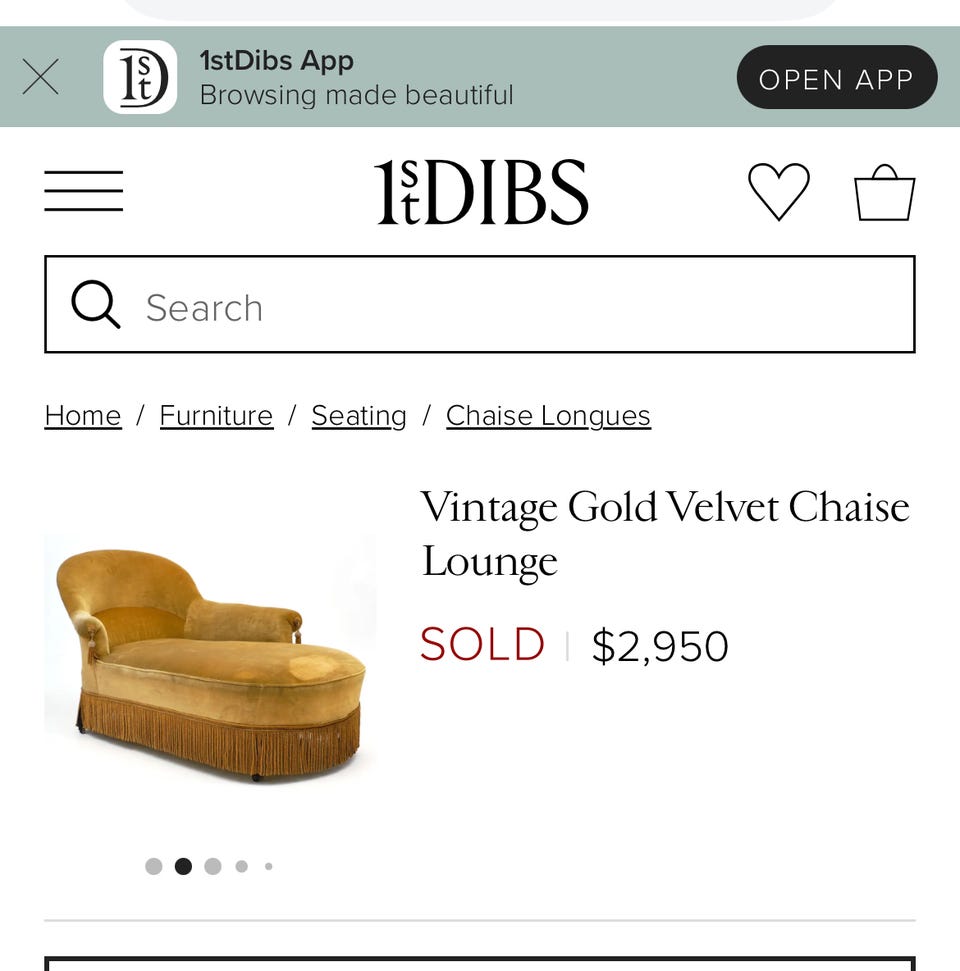
Task: Pick the smallest fifth carousel dot
Action: pos(268,866)
